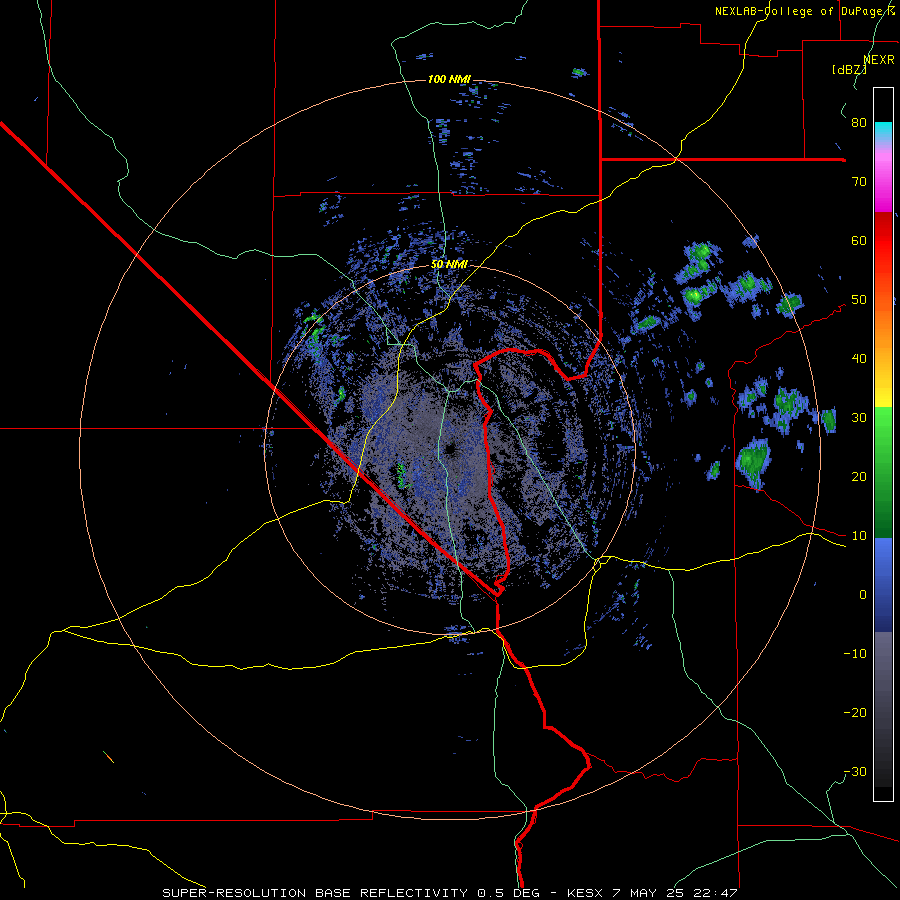The height and width of the screenshot is (900, 900).
Task: Click the 60 value on the dBZ scale
Action: (859, 240)
